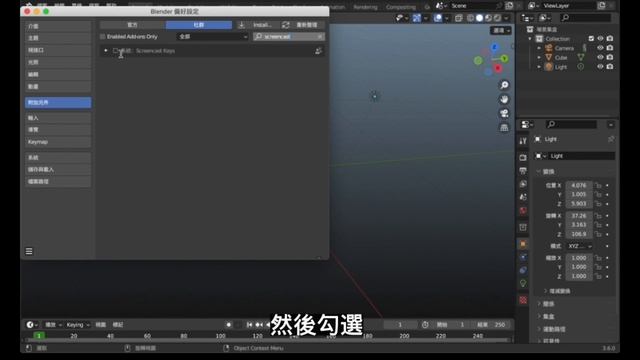Image resolution: width=640 pixels, height=360 pixels.
Task: Clear the screencast search text
Action: (320, 37)
